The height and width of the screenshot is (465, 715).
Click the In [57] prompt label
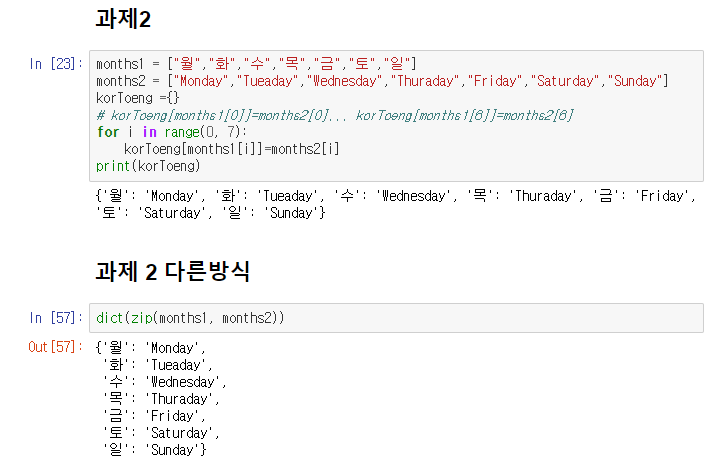pos(56,318)
